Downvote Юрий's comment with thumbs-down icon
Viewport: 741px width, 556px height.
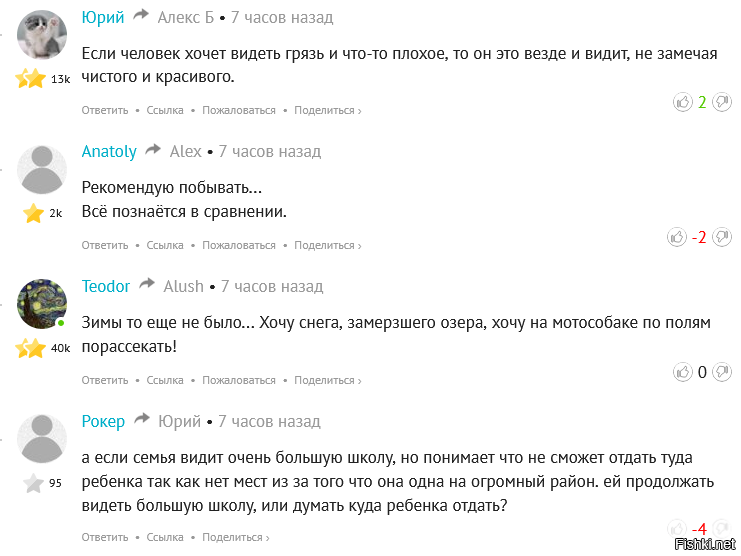[x=722, y=102]
